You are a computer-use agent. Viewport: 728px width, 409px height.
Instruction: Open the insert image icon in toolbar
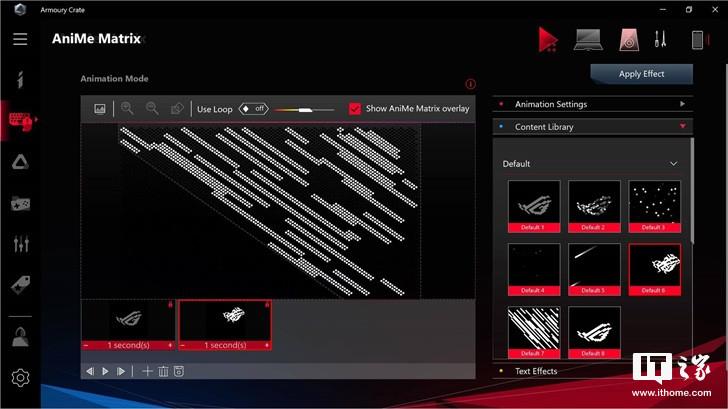tap(100, 108)
